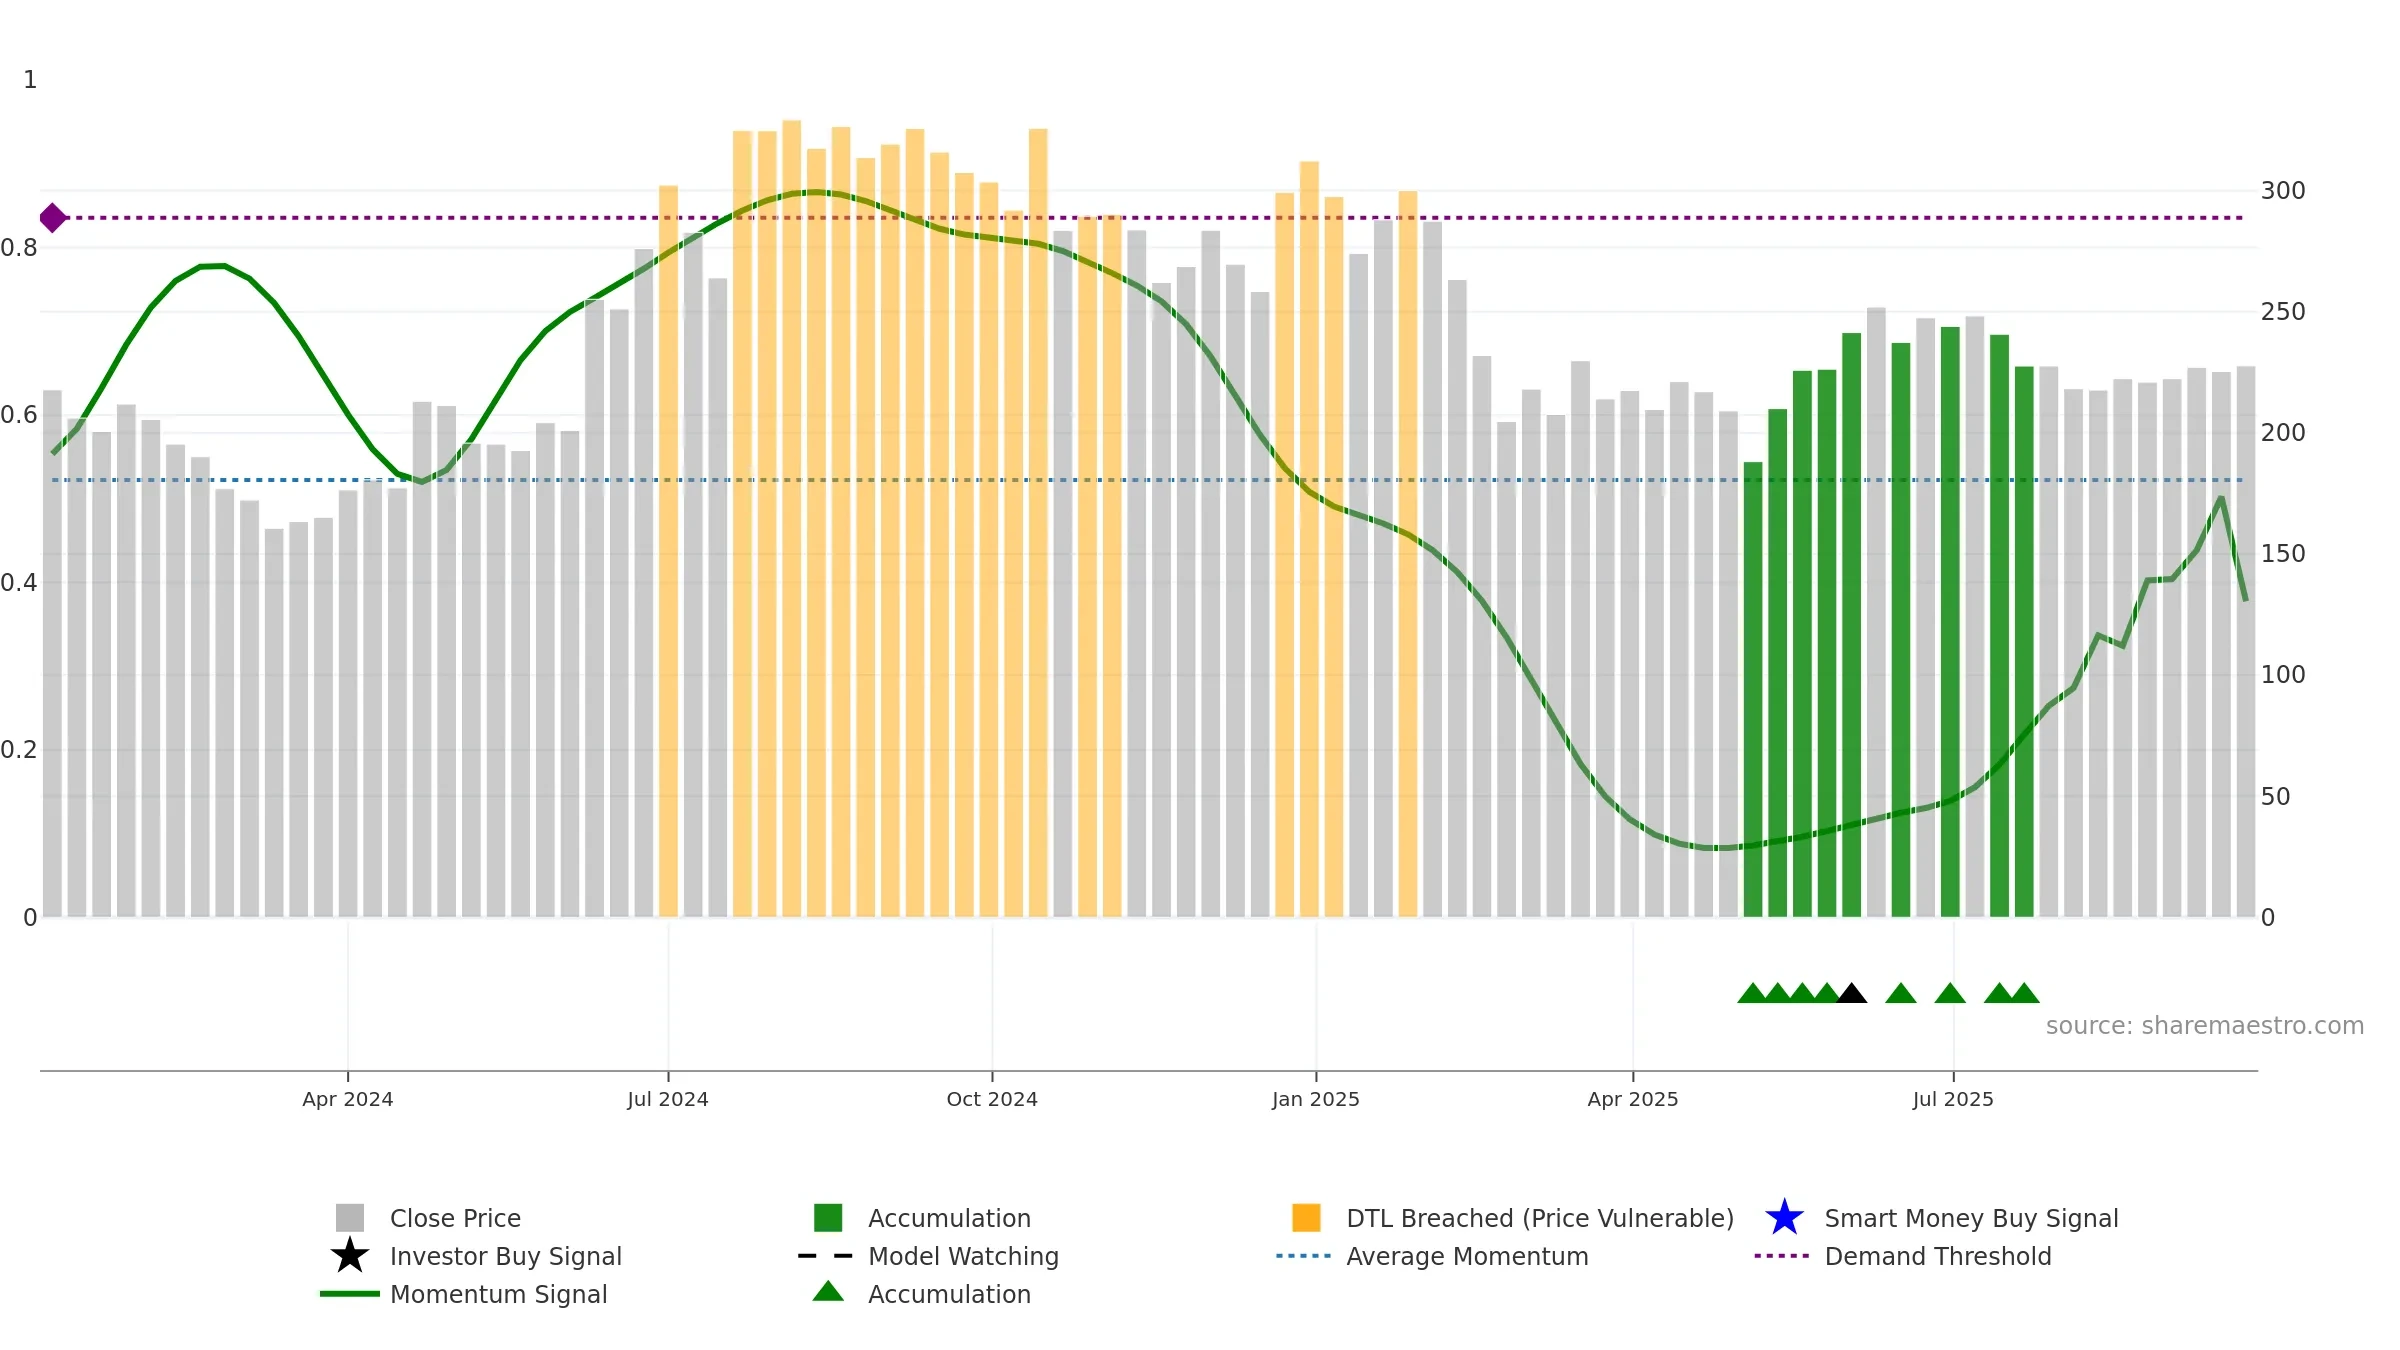Click the black Investor Buy Signal star
This screenshot has width=2400, height=1350.
(x=350, y=1256)
